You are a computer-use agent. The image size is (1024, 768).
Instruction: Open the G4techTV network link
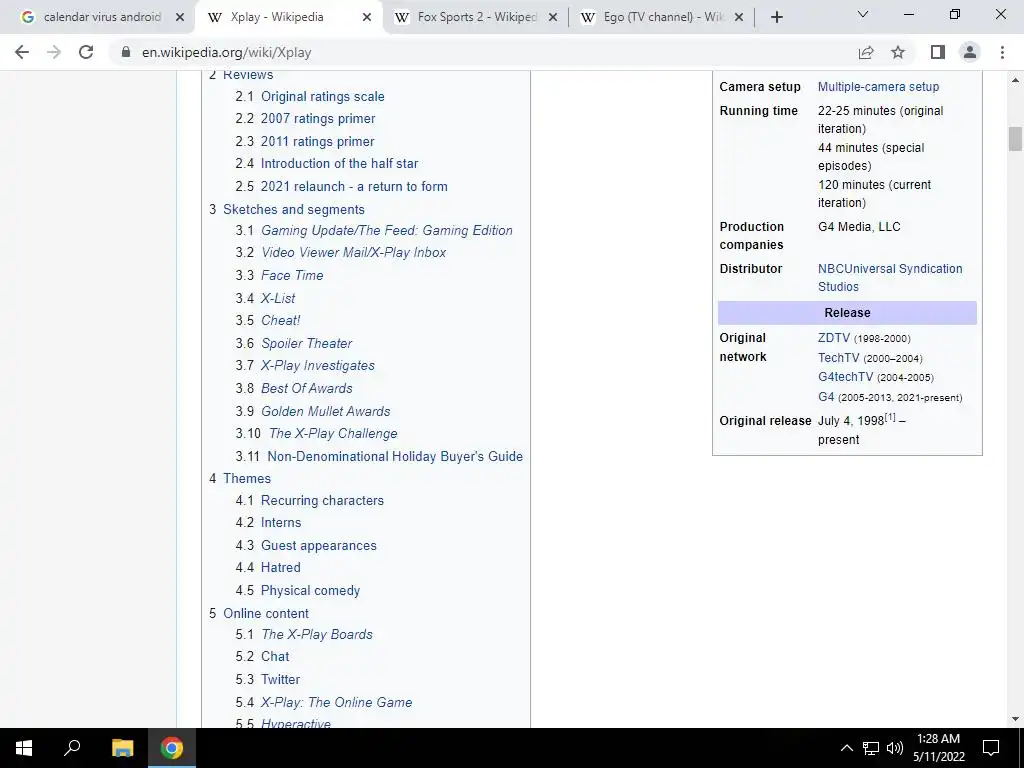pyautogui.click(x=845, y=377)
